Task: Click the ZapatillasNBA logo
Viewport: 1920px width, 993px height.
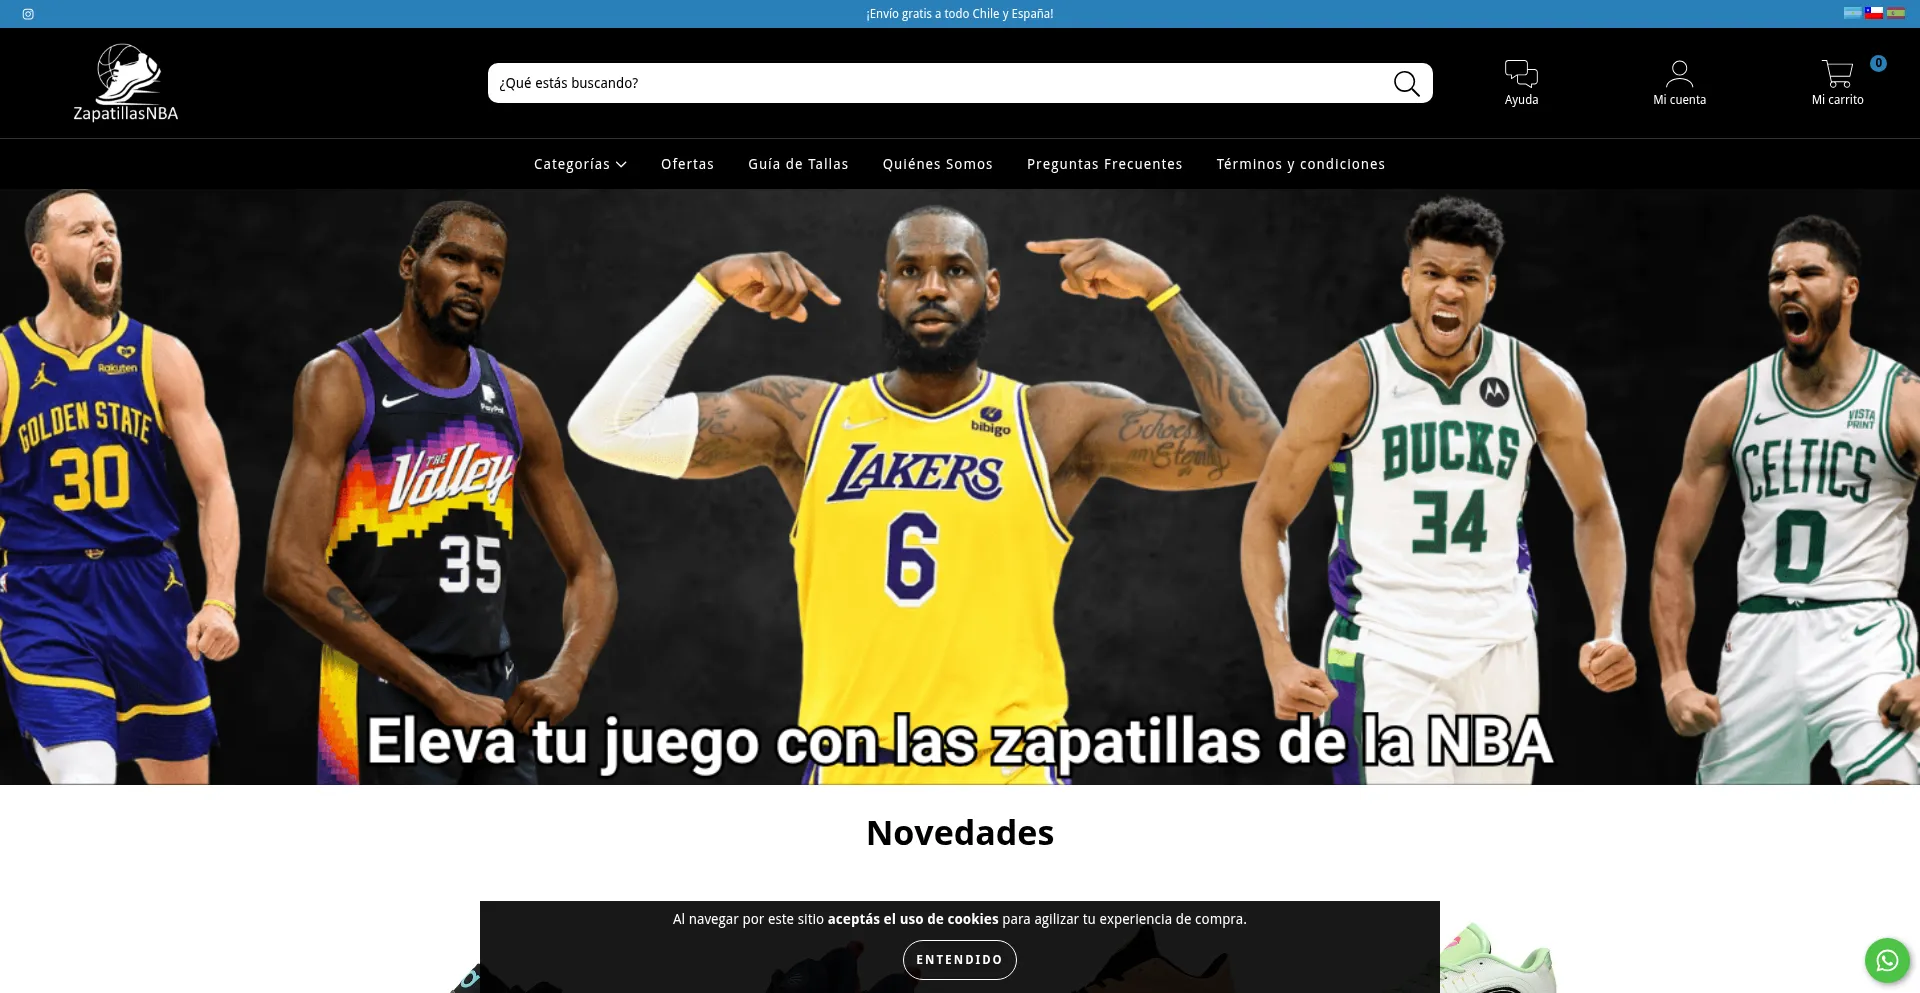Action: pyautogui.click(x=126, y=83)
